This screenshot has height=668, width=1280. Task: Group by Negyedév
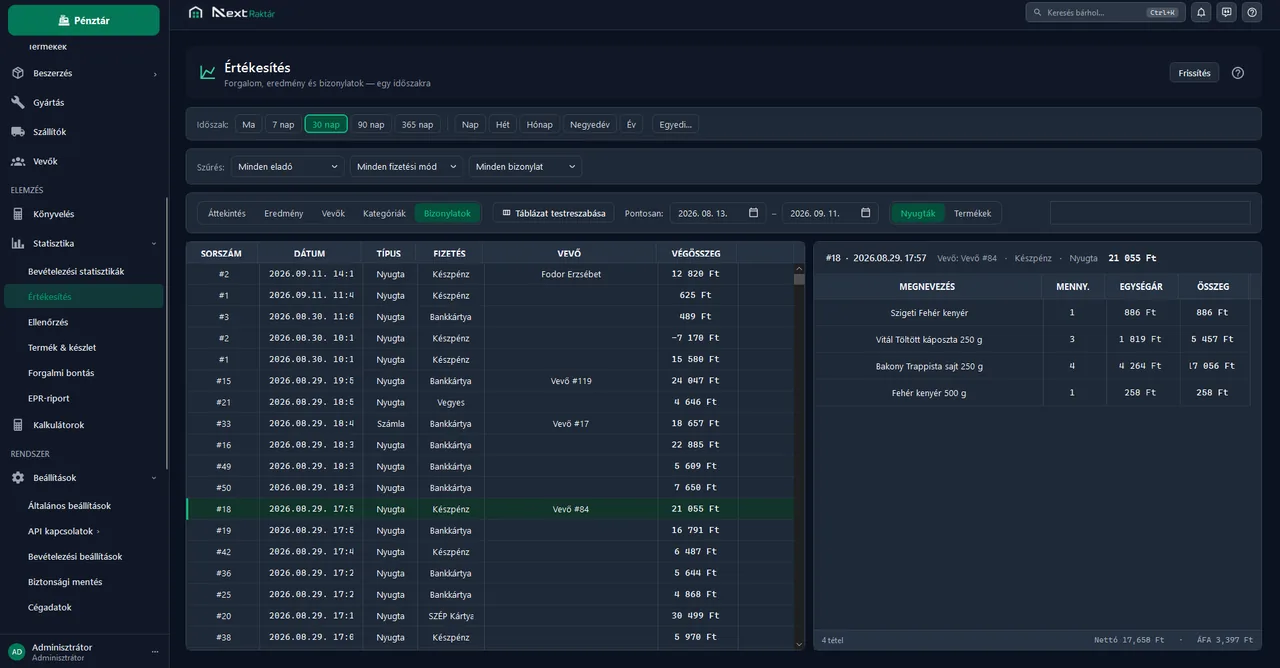590,125
